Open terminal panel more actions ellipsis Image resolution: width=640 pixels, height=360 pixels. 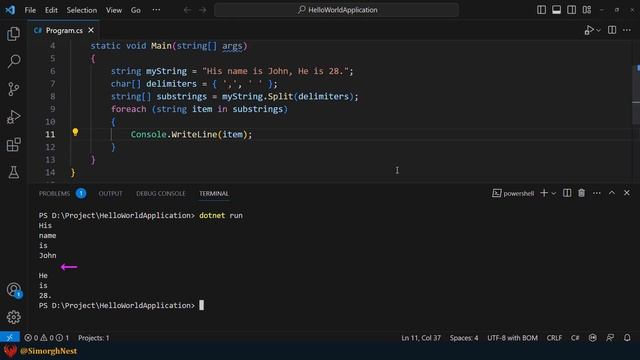596,193
